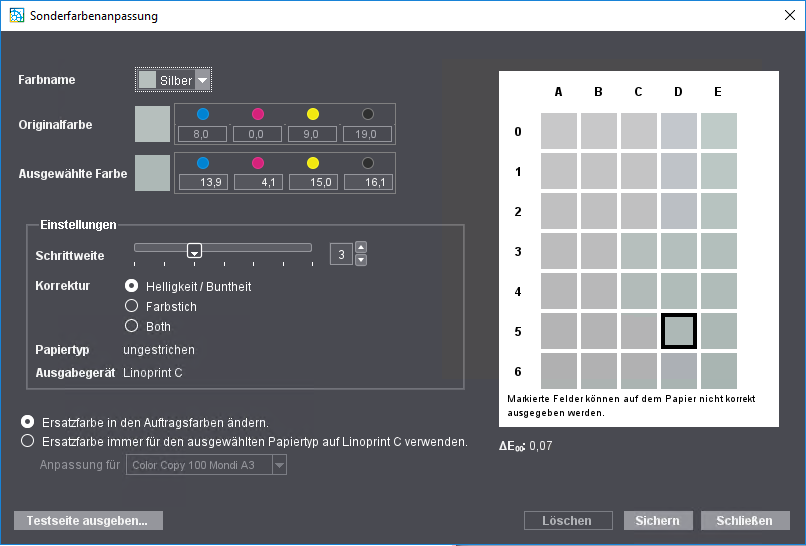Click the selected color black field 16,1
The width and height of the screenshot is (806, 546).
pyautogui.click(x=368, y=182)
